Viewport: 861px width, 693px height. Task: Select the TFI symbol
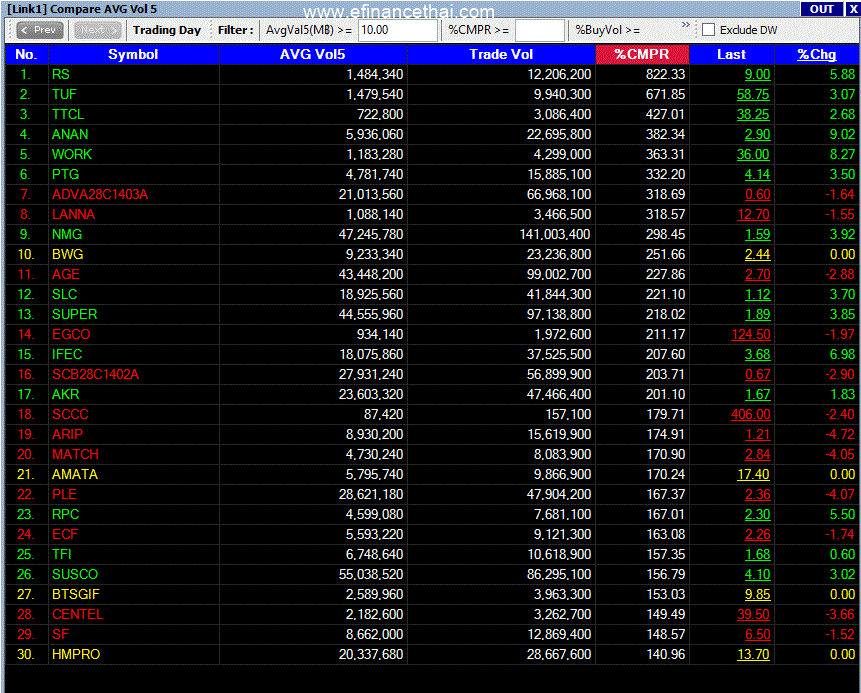pyautogui.click(x=62, y=554)
